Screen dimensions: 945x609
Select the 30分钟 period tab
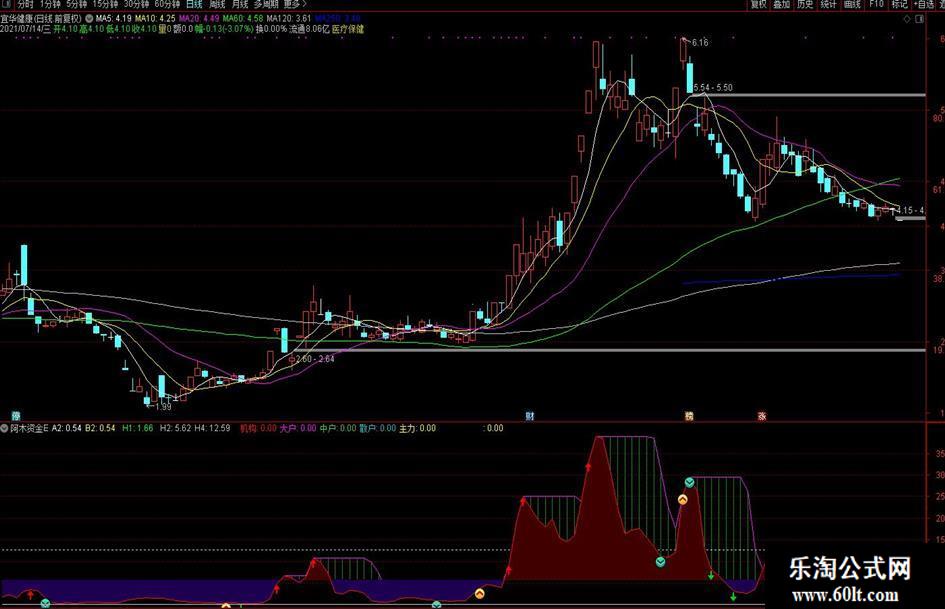[x=136, y=4]
